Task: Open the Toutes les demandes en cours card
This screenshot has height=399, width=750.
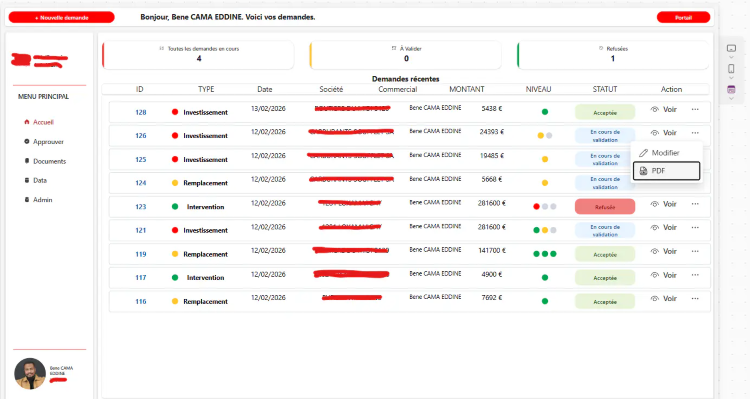Action: click(x=198, y=55)
